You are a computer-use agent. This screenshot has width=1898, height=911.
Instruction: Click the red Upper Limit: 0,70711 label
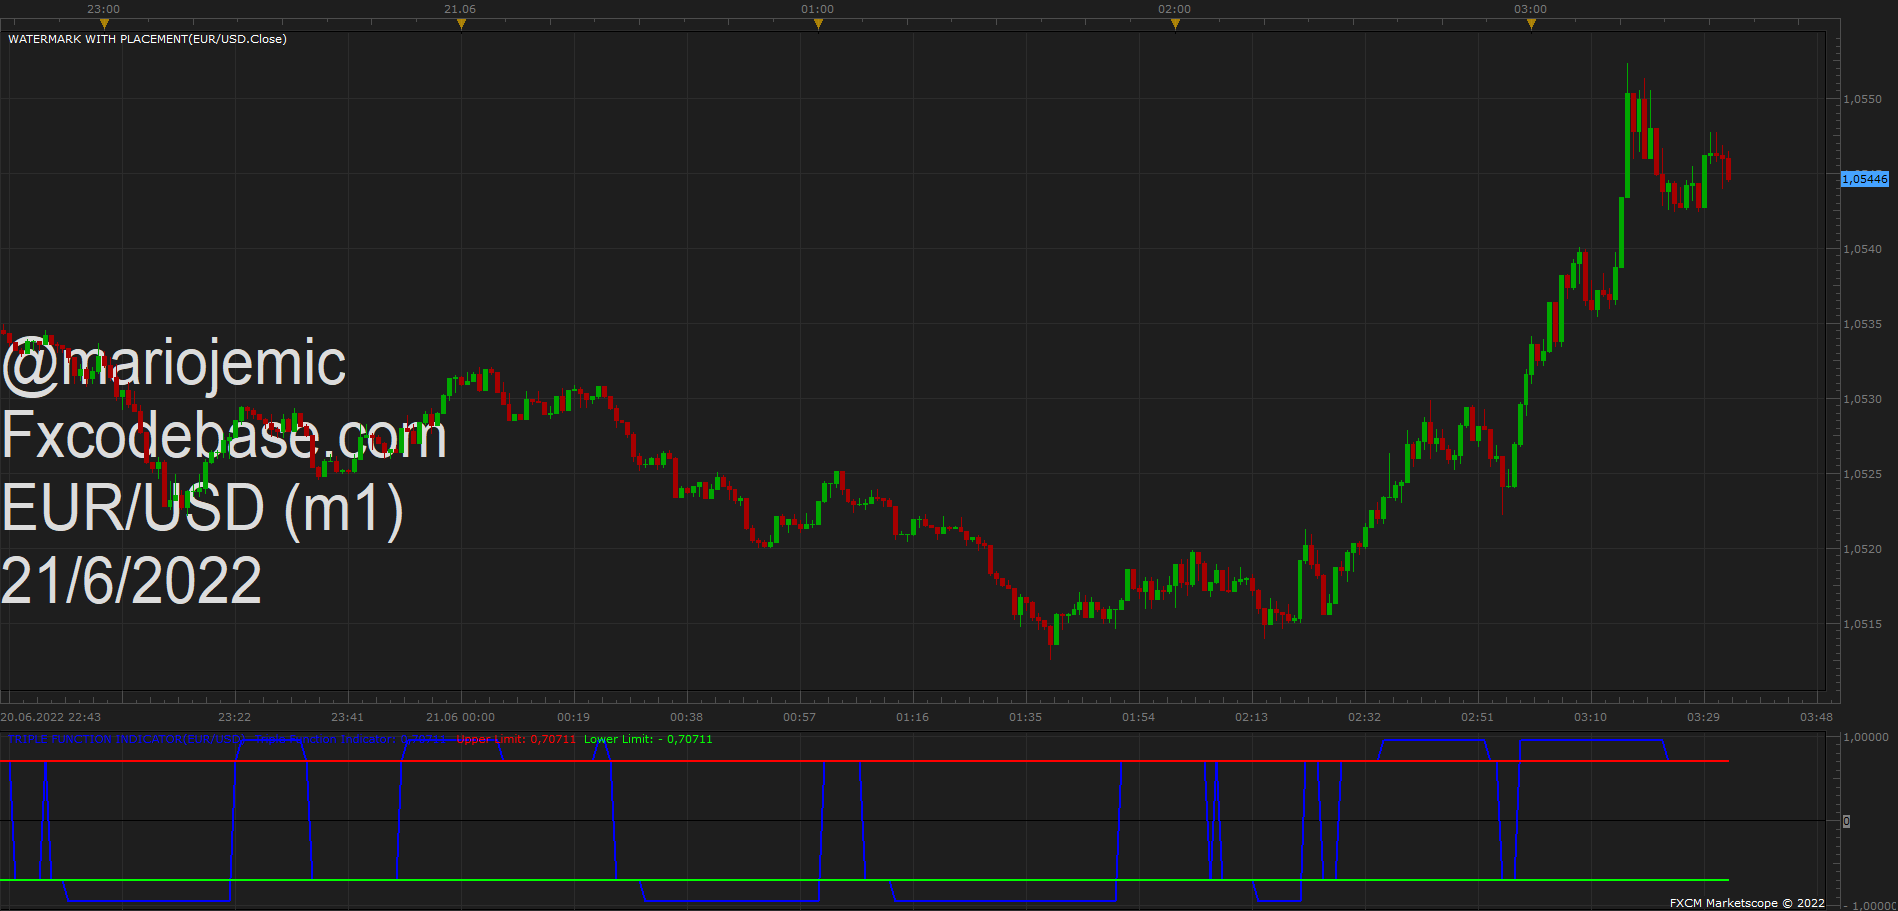516,740
